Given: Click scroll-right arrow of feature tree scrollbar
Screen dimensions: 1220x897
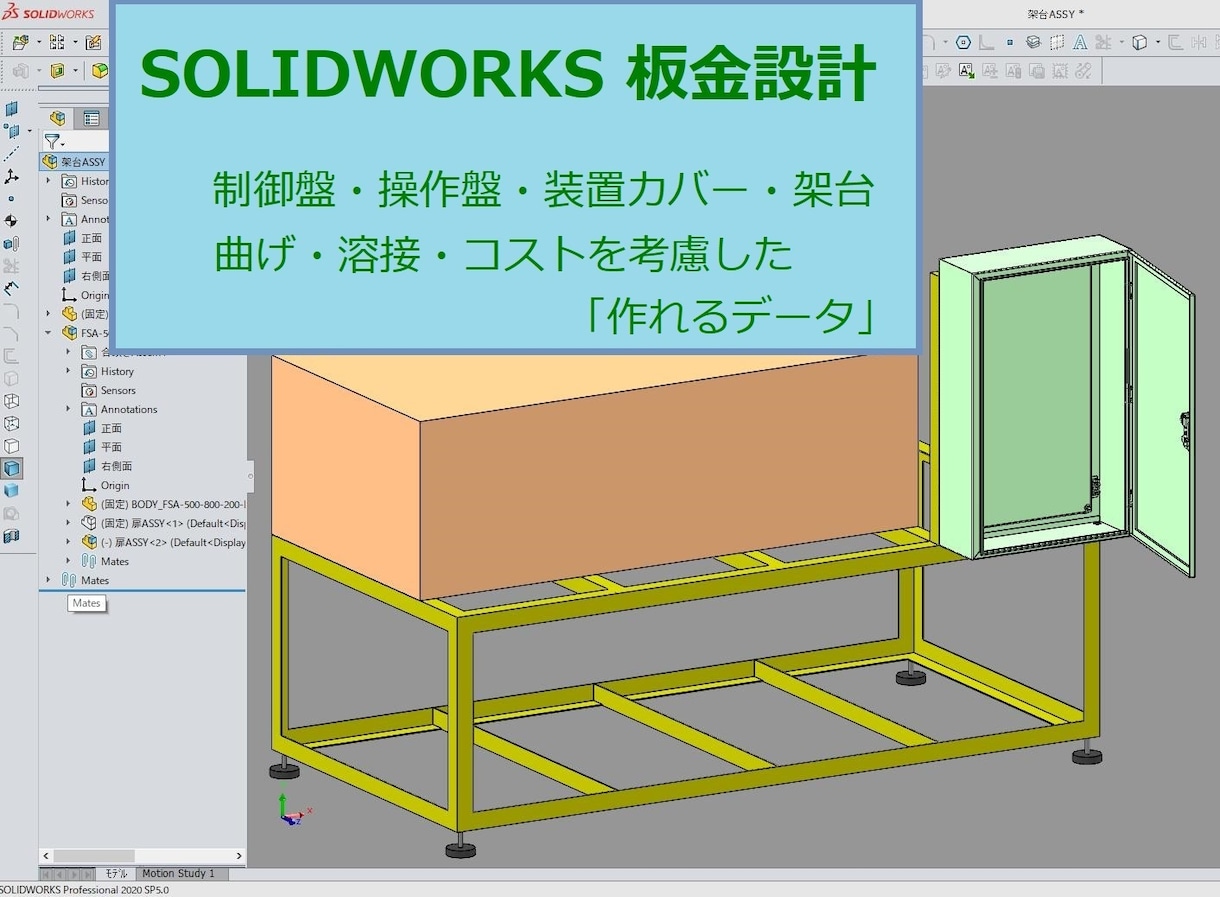Looking at the screenshot, I should coord(239,856).
